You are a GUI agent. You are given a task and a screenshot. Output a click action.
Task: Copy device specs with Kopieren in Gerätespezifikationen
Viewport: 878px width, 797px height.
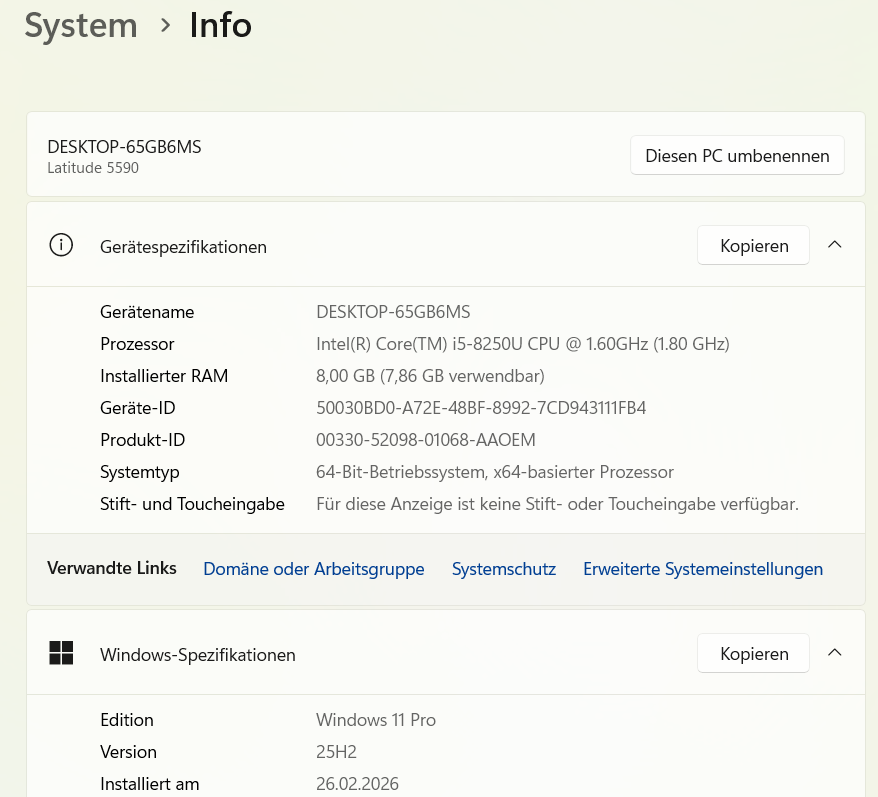click(753, 245)
